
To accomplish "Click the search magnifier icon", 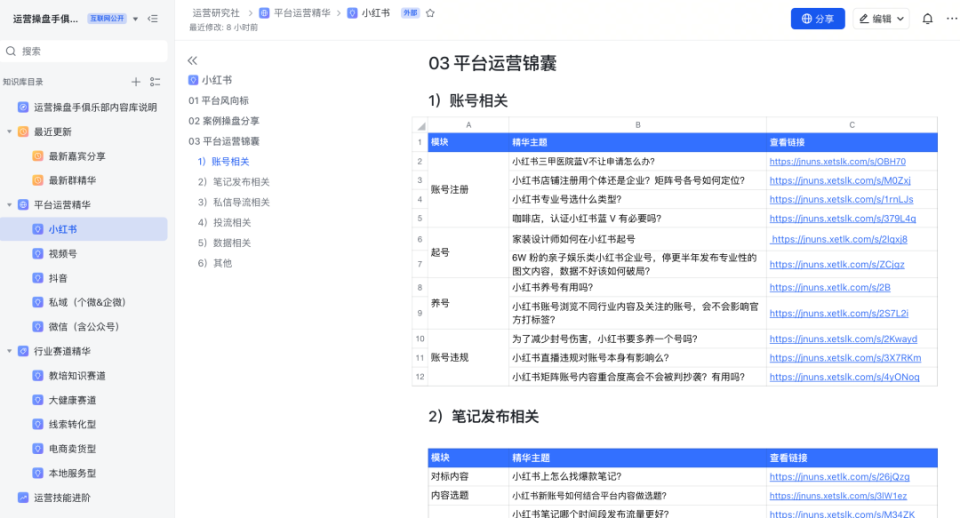I will point(11,51).
